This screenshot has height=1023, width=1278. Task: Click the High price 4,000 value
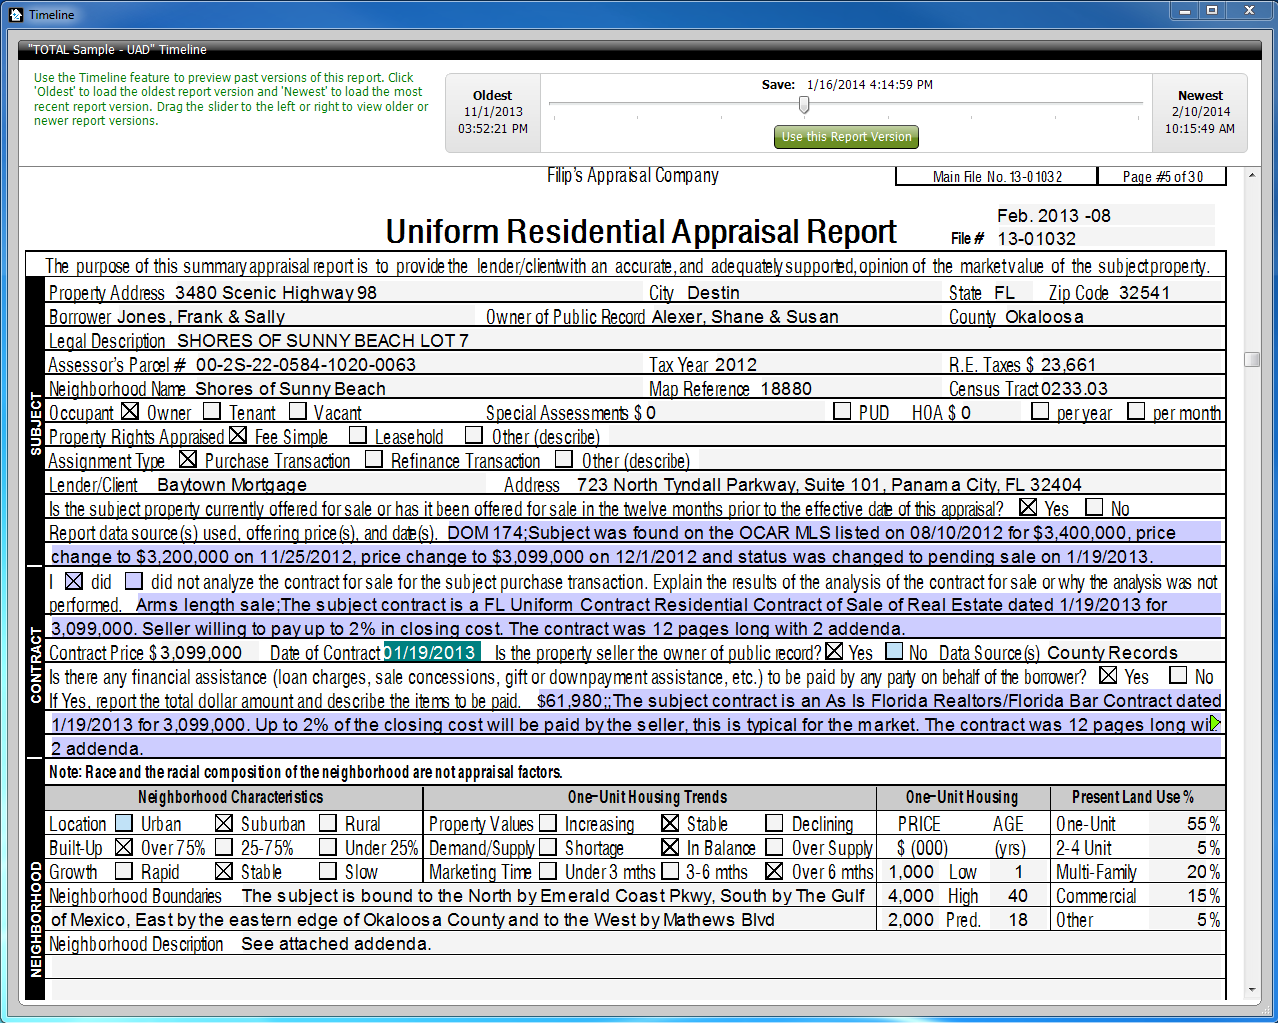(x=911, y=895)
